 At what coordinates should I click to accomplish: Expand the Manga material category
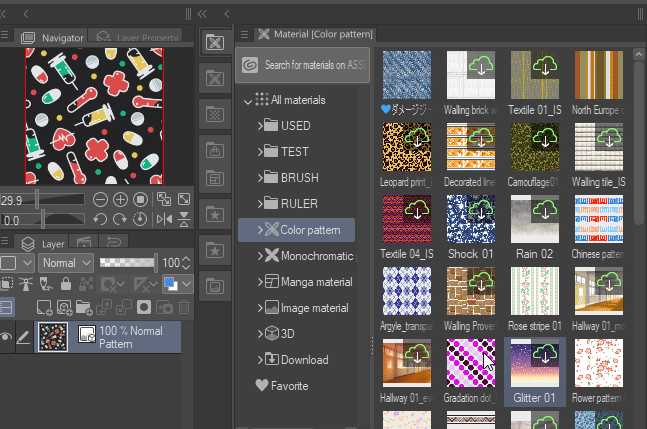click(260, 282)
